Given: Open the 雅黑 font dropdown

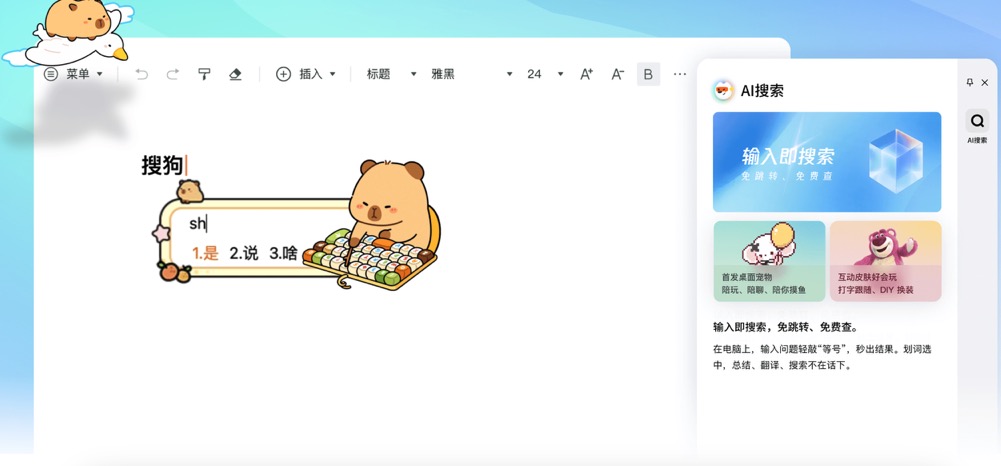Looking at the screenshot, I should pos(472,74).
